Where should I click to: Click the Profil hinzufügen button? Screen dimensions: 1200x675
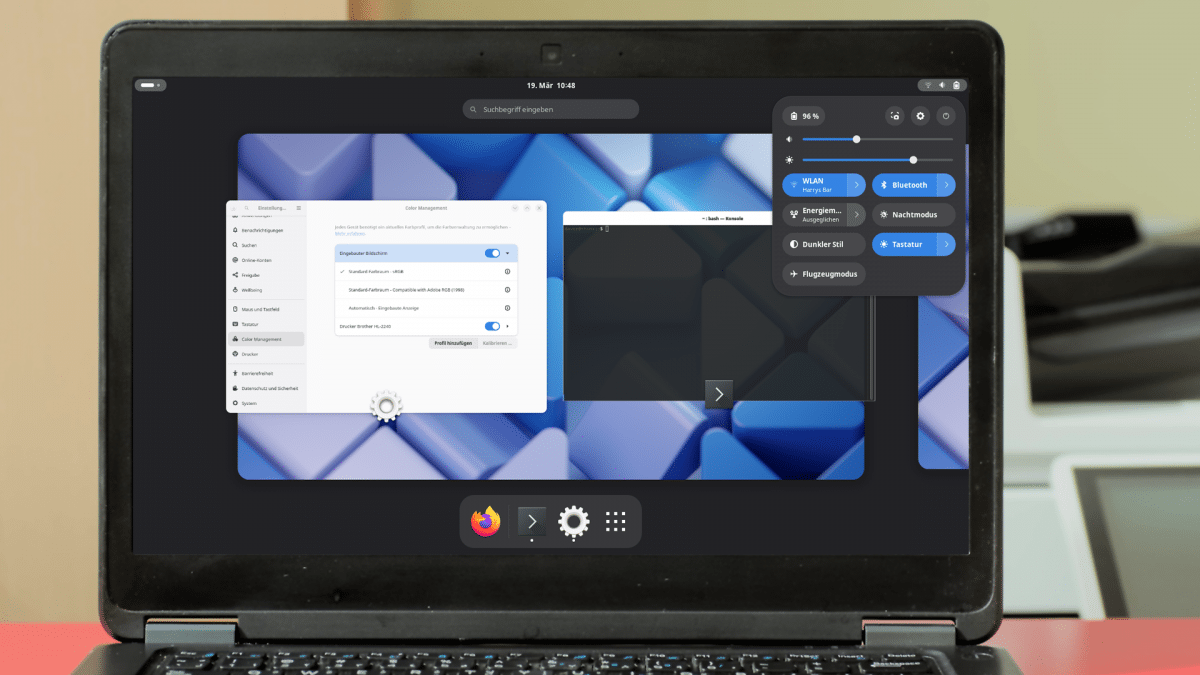(453, 343)
